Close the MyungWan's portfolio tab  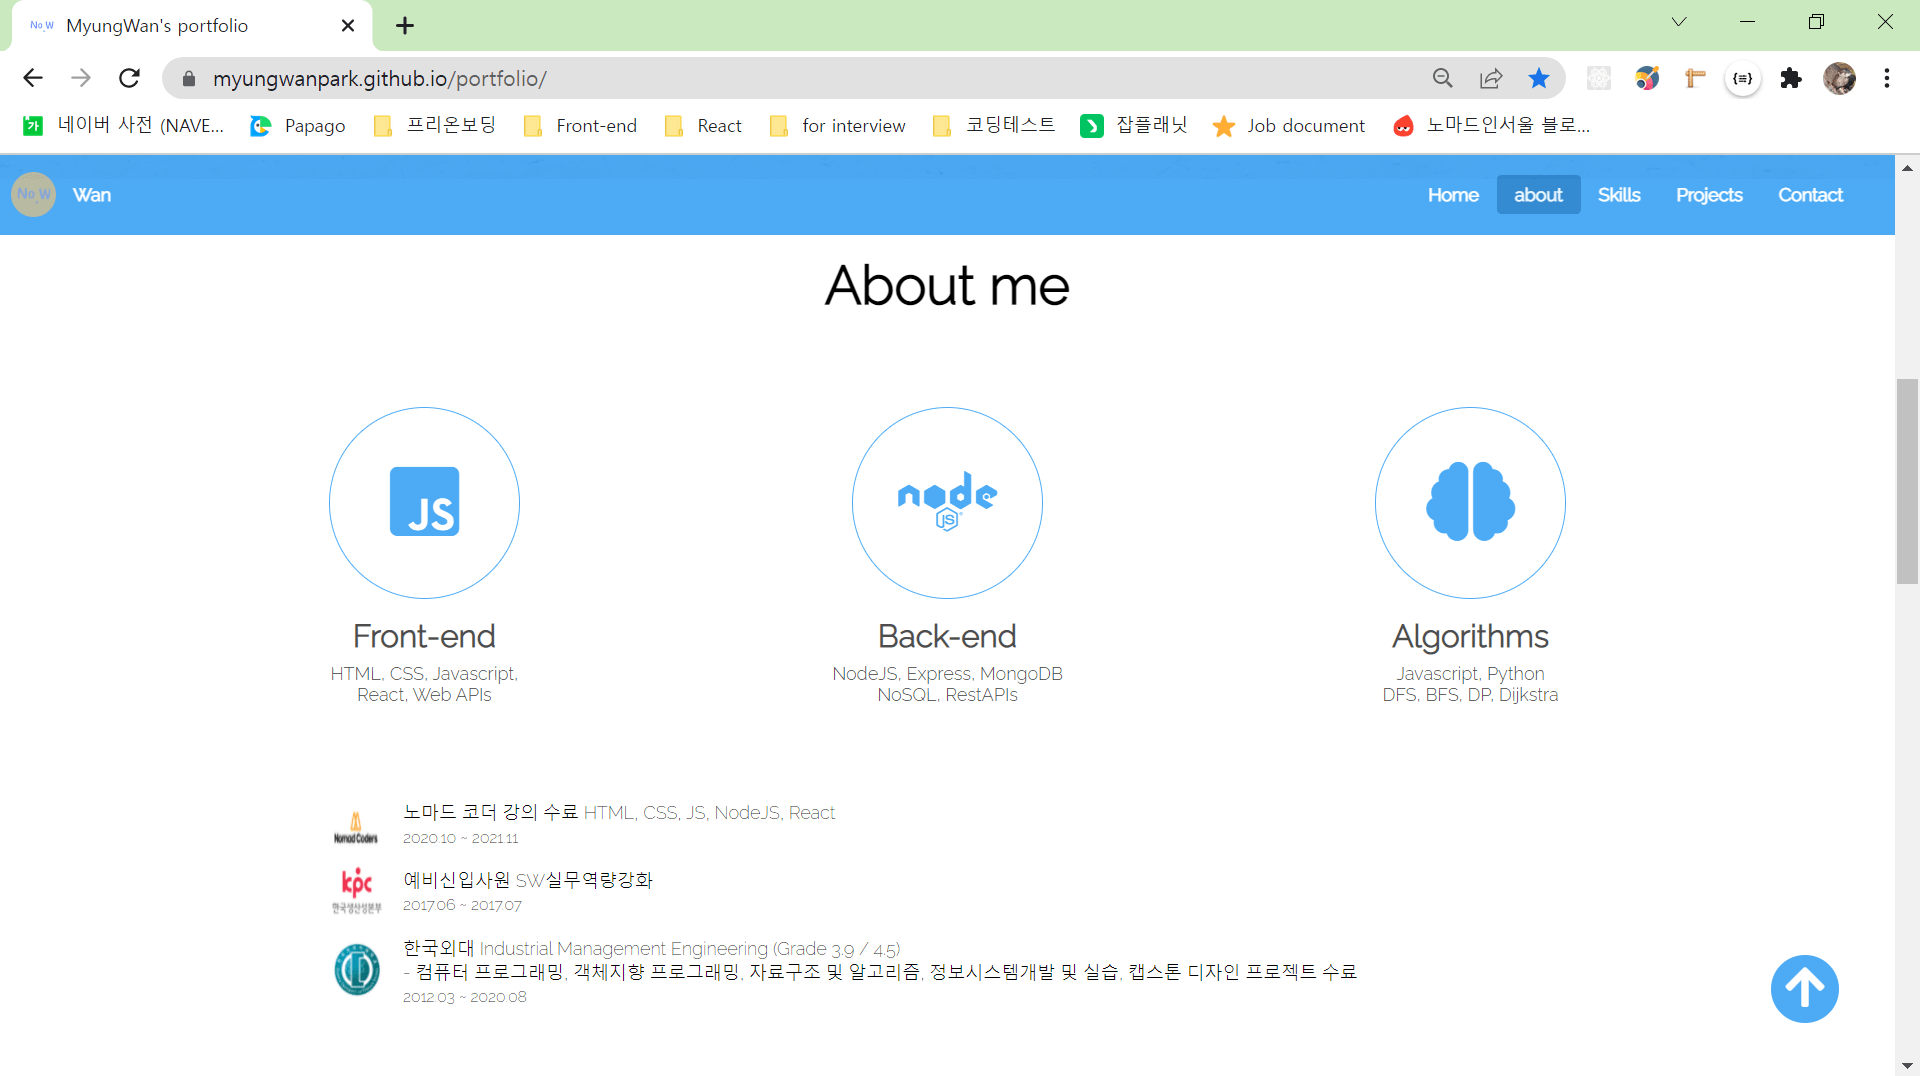348,26
